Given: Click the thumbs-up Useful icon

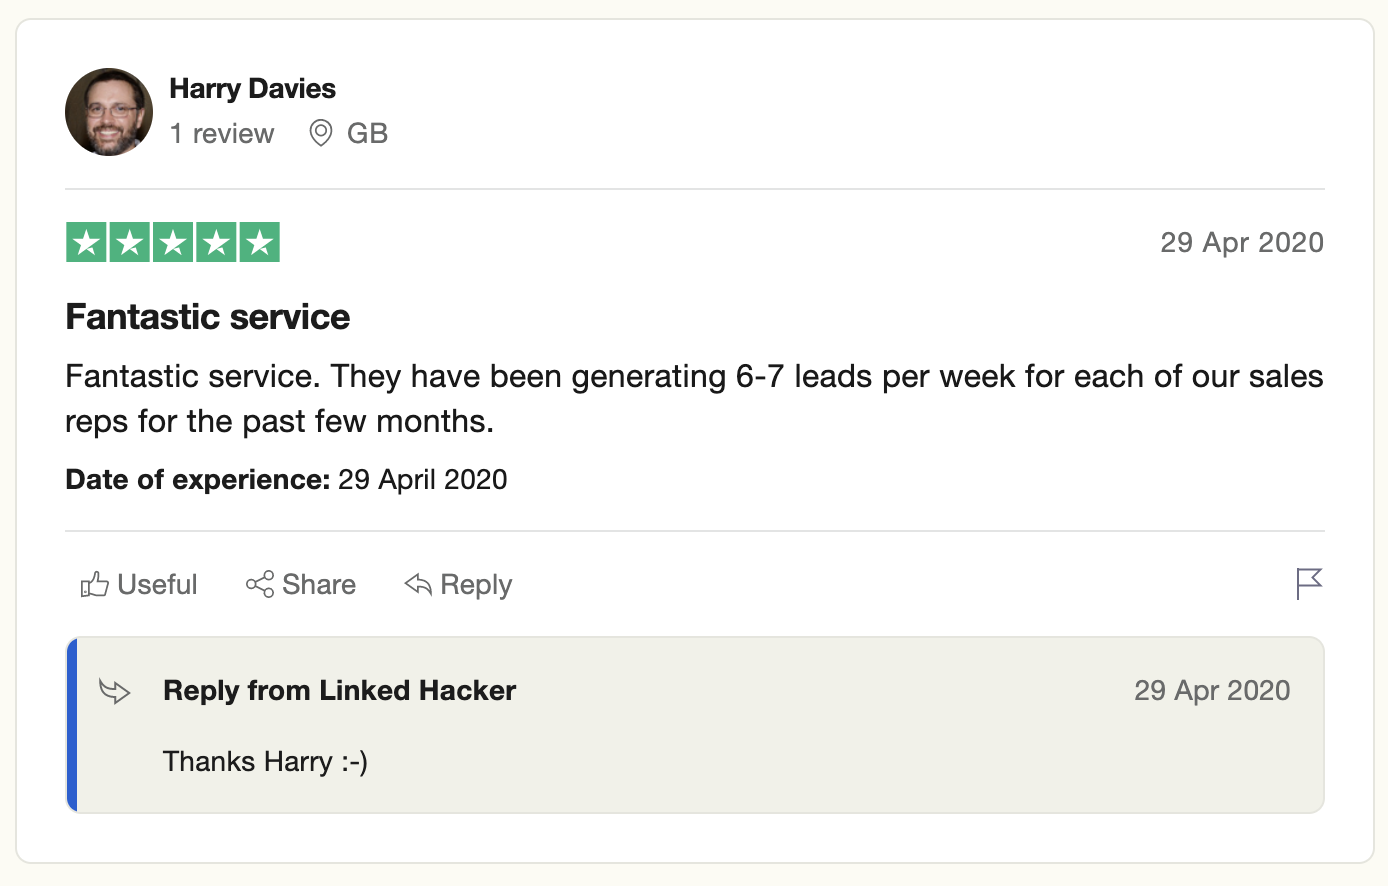Looking at the screenshot, I should point(95,584).
